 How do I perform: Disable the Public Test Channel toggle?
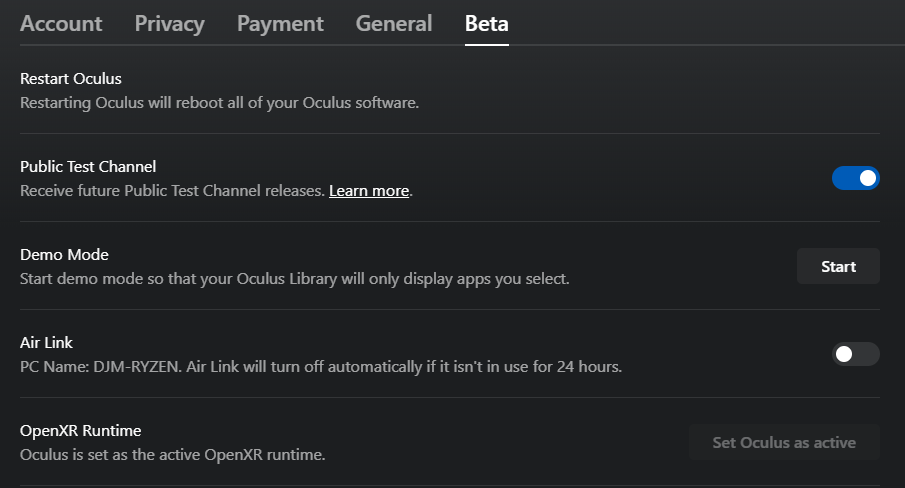point(855,178)
